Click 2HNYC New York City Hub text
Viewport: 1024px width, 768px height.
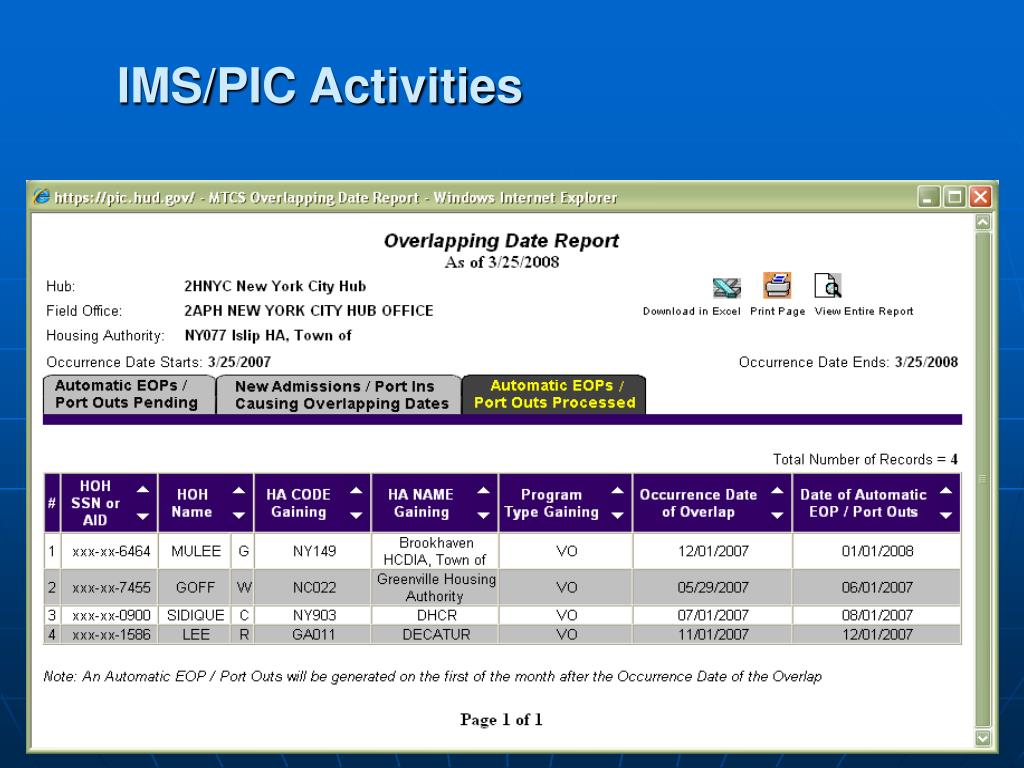tap(275, 287)
